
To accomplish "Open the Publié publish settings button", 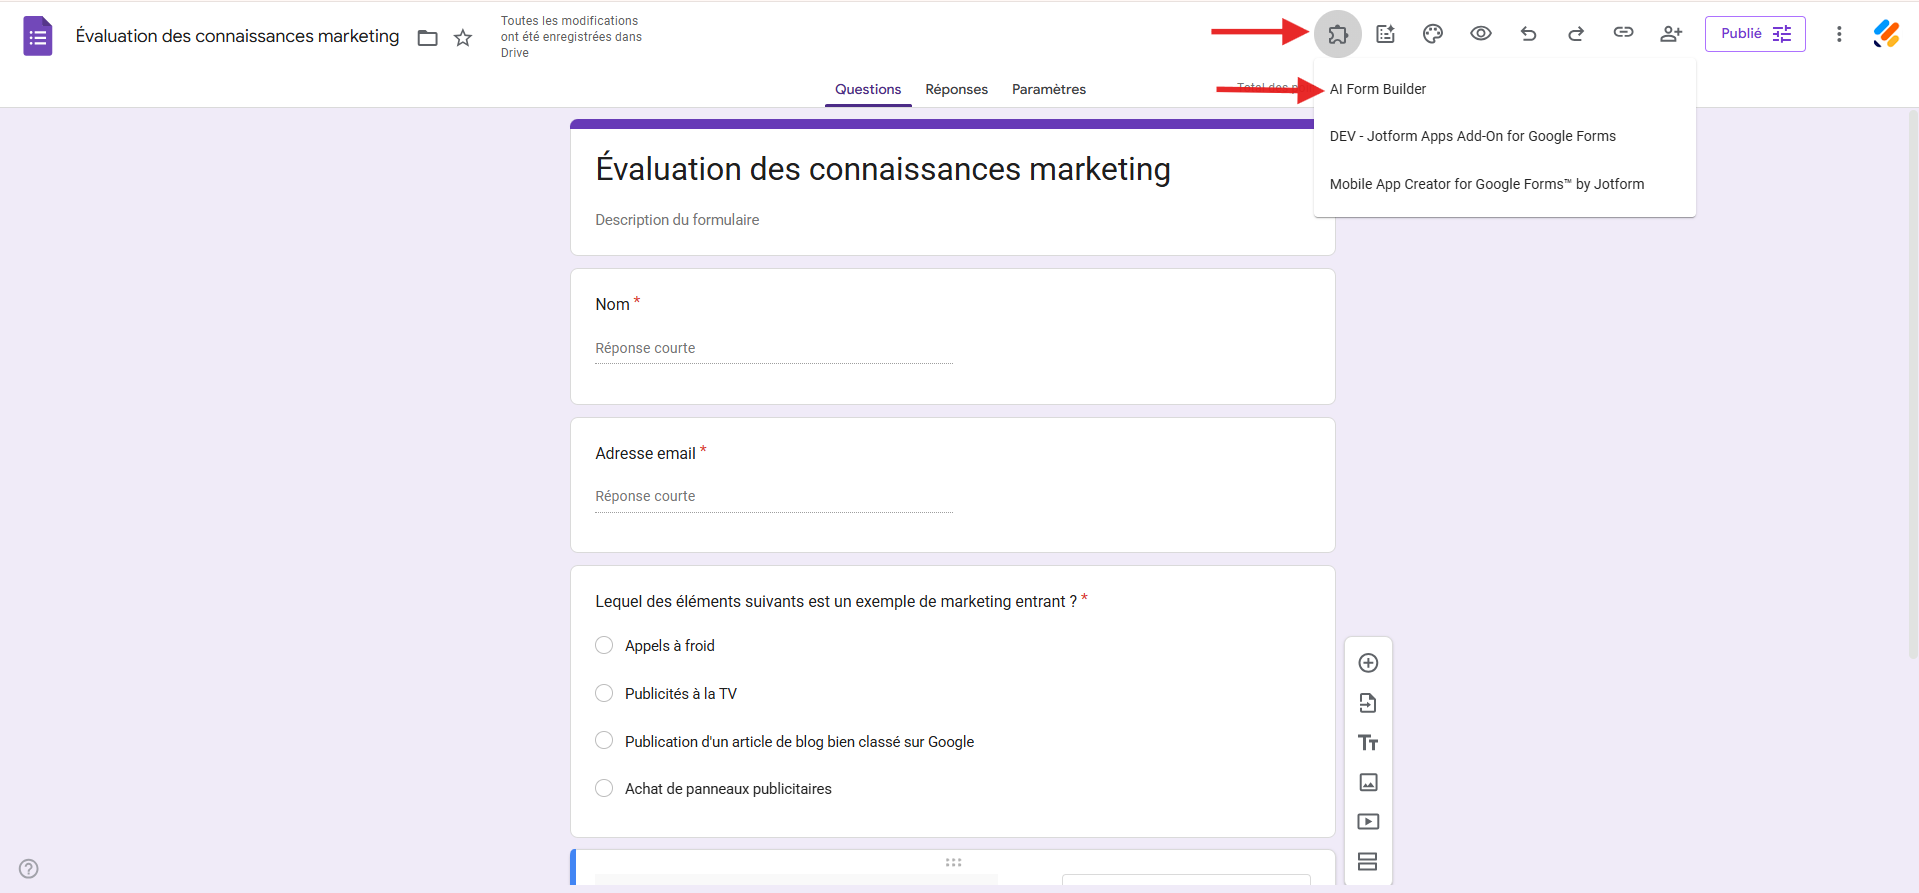I will [1755, 34].
